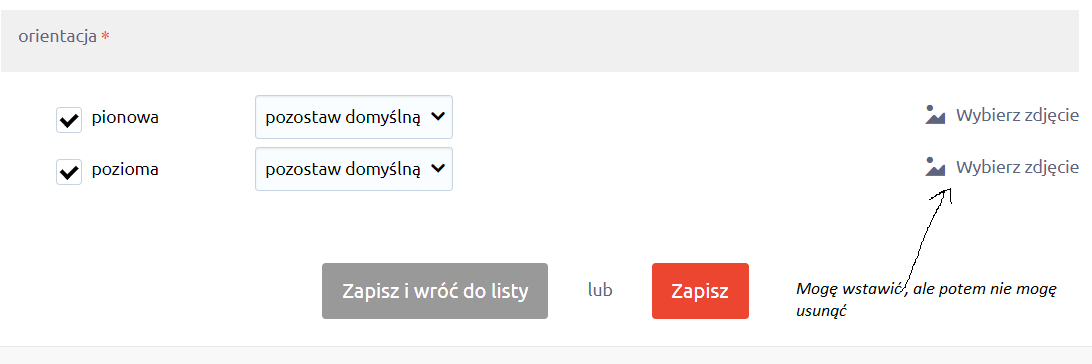Uncheck the pozioma checkbox

point(69,172)
